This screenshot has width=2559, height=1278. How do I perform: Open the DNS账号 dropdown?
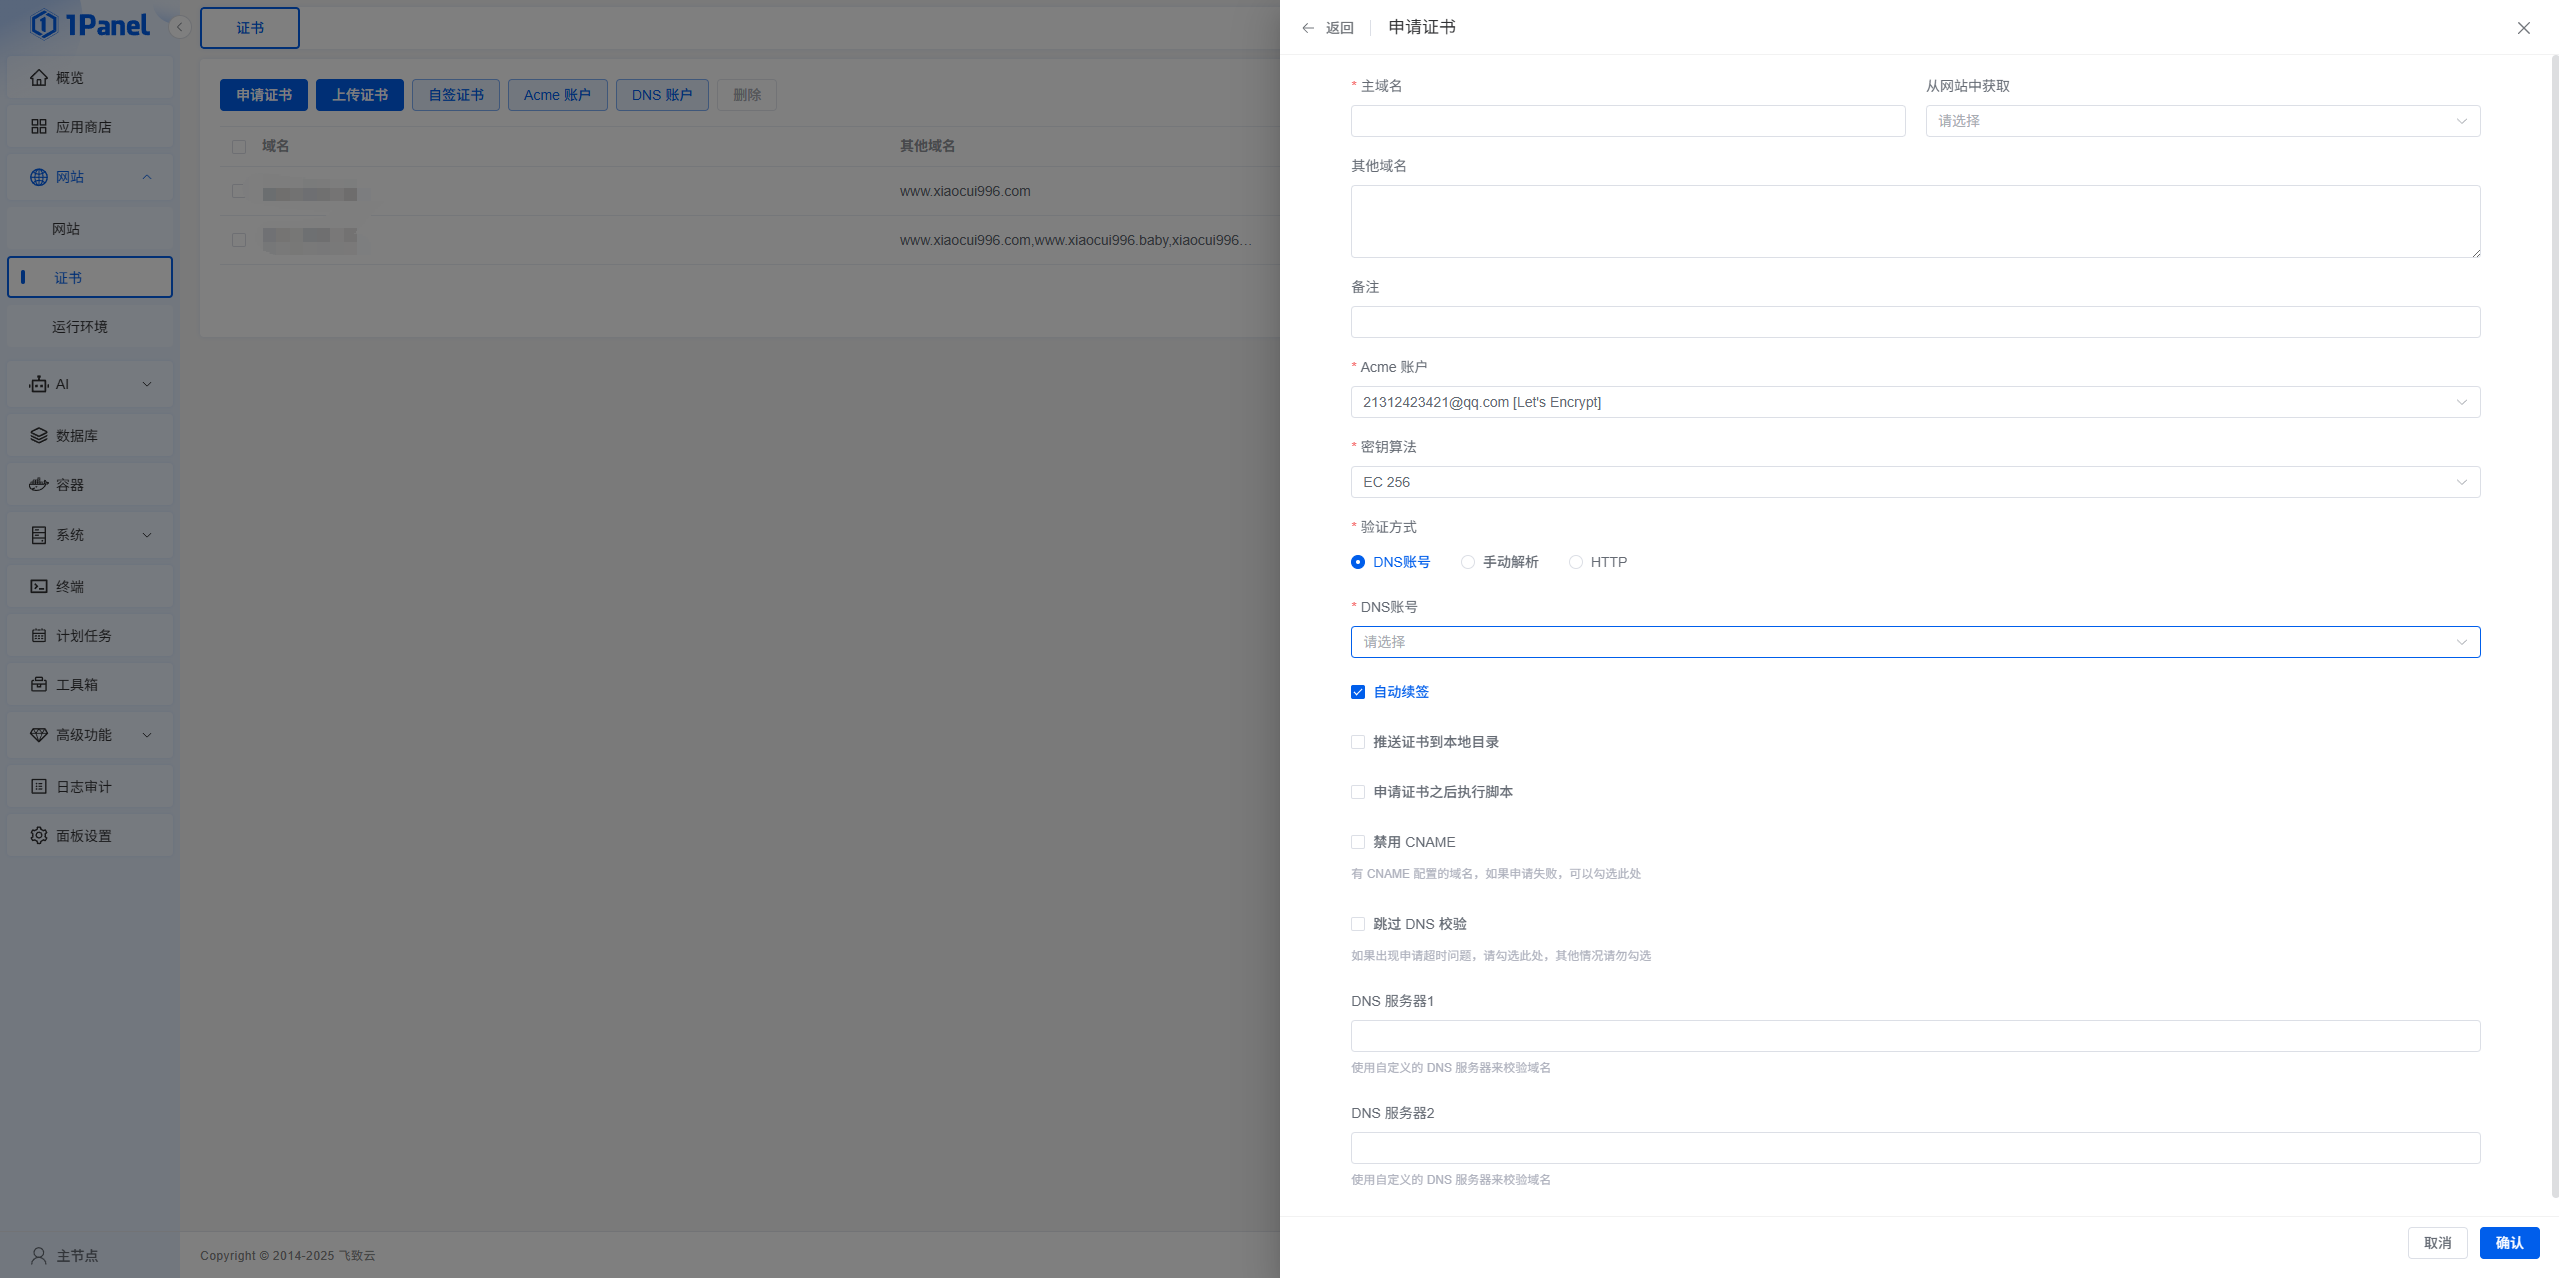point(1914,642)
